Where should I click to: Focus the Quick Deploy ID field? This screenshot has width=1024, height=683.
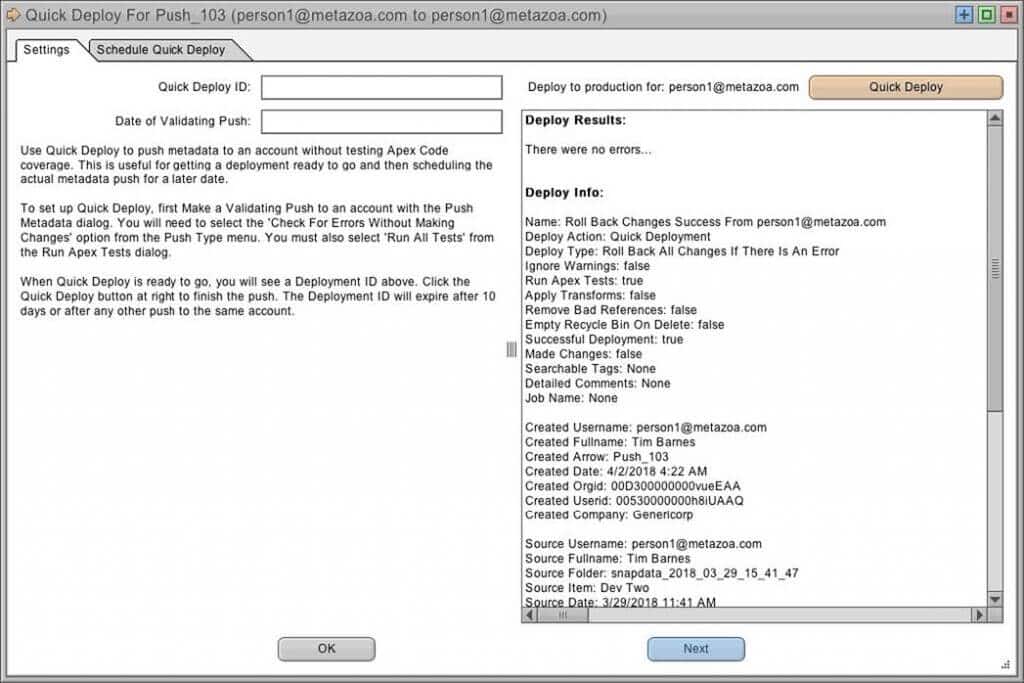pos(381,87)
